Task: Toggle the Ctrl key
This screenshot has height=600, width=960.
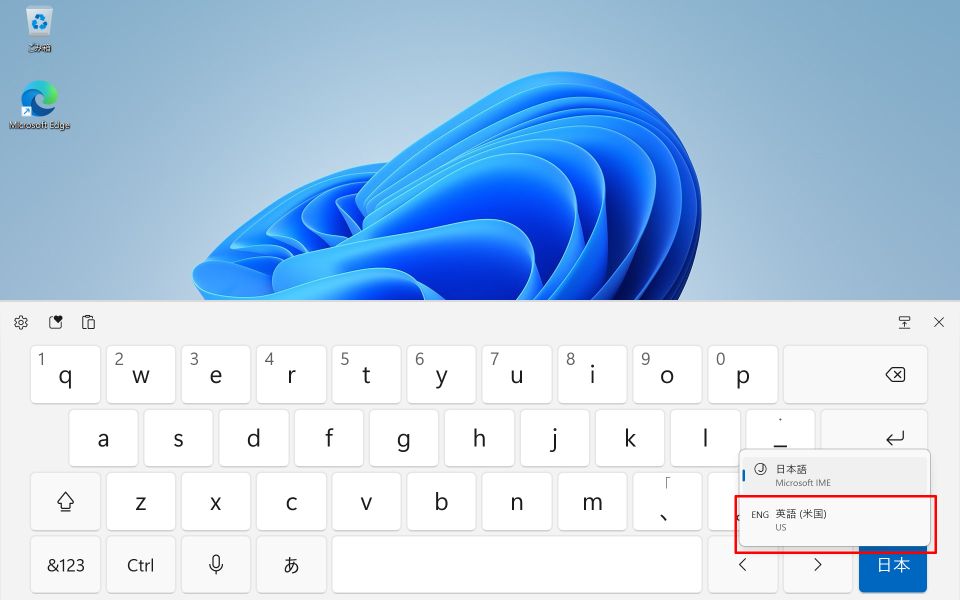Action: tap(140, 564)
